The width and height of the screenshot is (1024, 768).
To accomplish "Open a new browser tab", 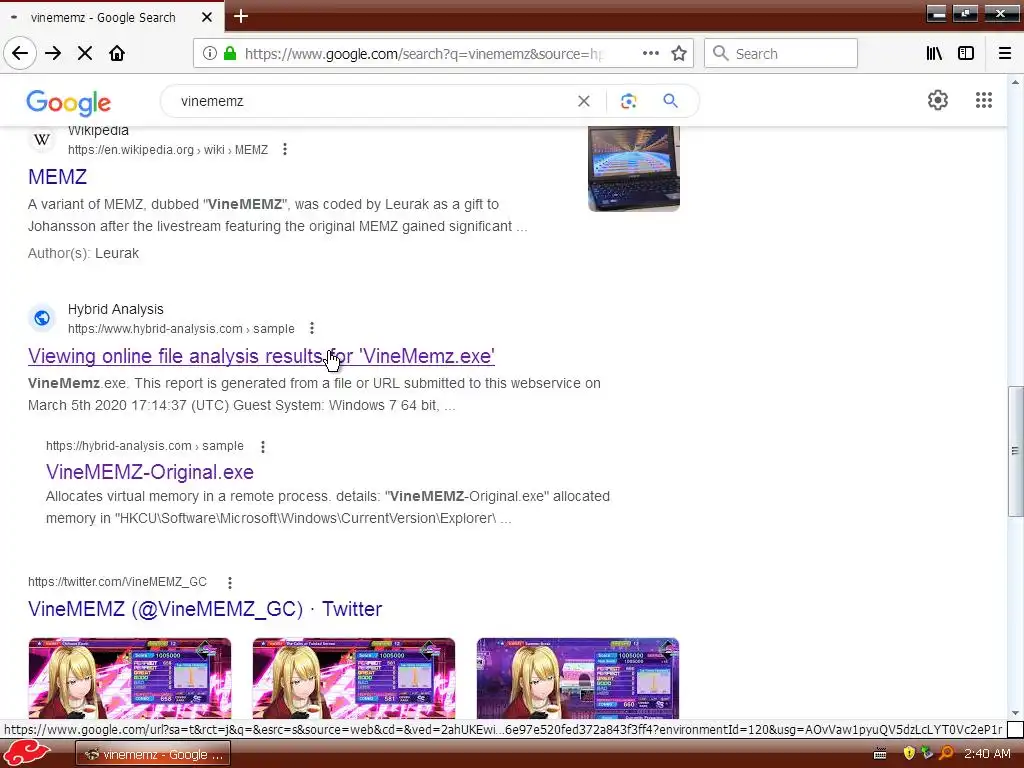I will click(x=241, y=16).
